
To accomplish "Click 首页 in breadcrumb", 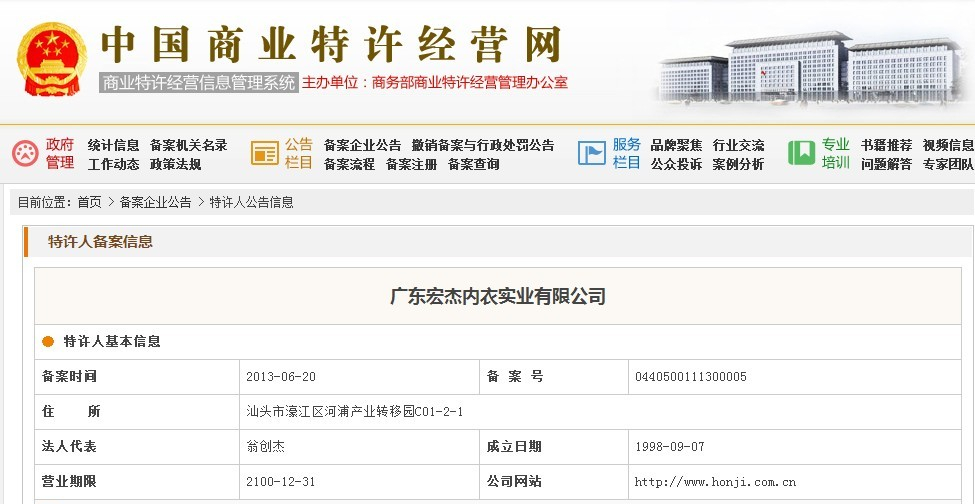I will pos(90,202).
